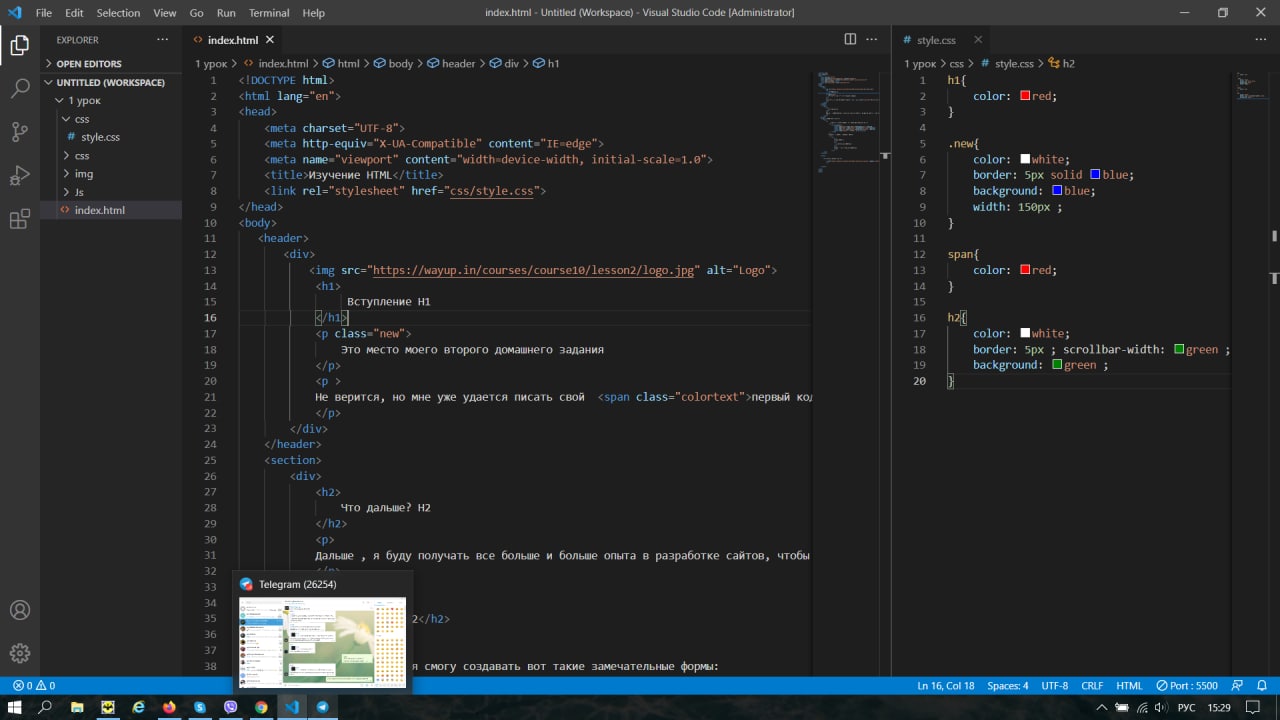The height and width of the screenshot is (720, 1280).
Task: Switch to the style.css tab
Action: 936,40
